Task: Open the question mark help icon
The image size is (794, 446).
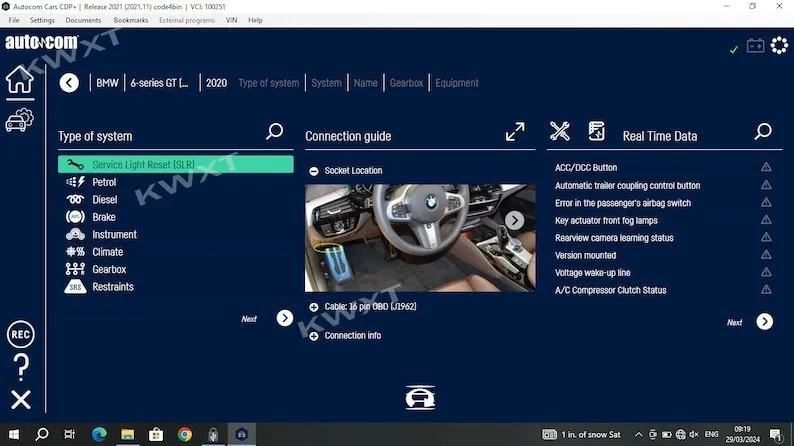Action: coord(21,367)
